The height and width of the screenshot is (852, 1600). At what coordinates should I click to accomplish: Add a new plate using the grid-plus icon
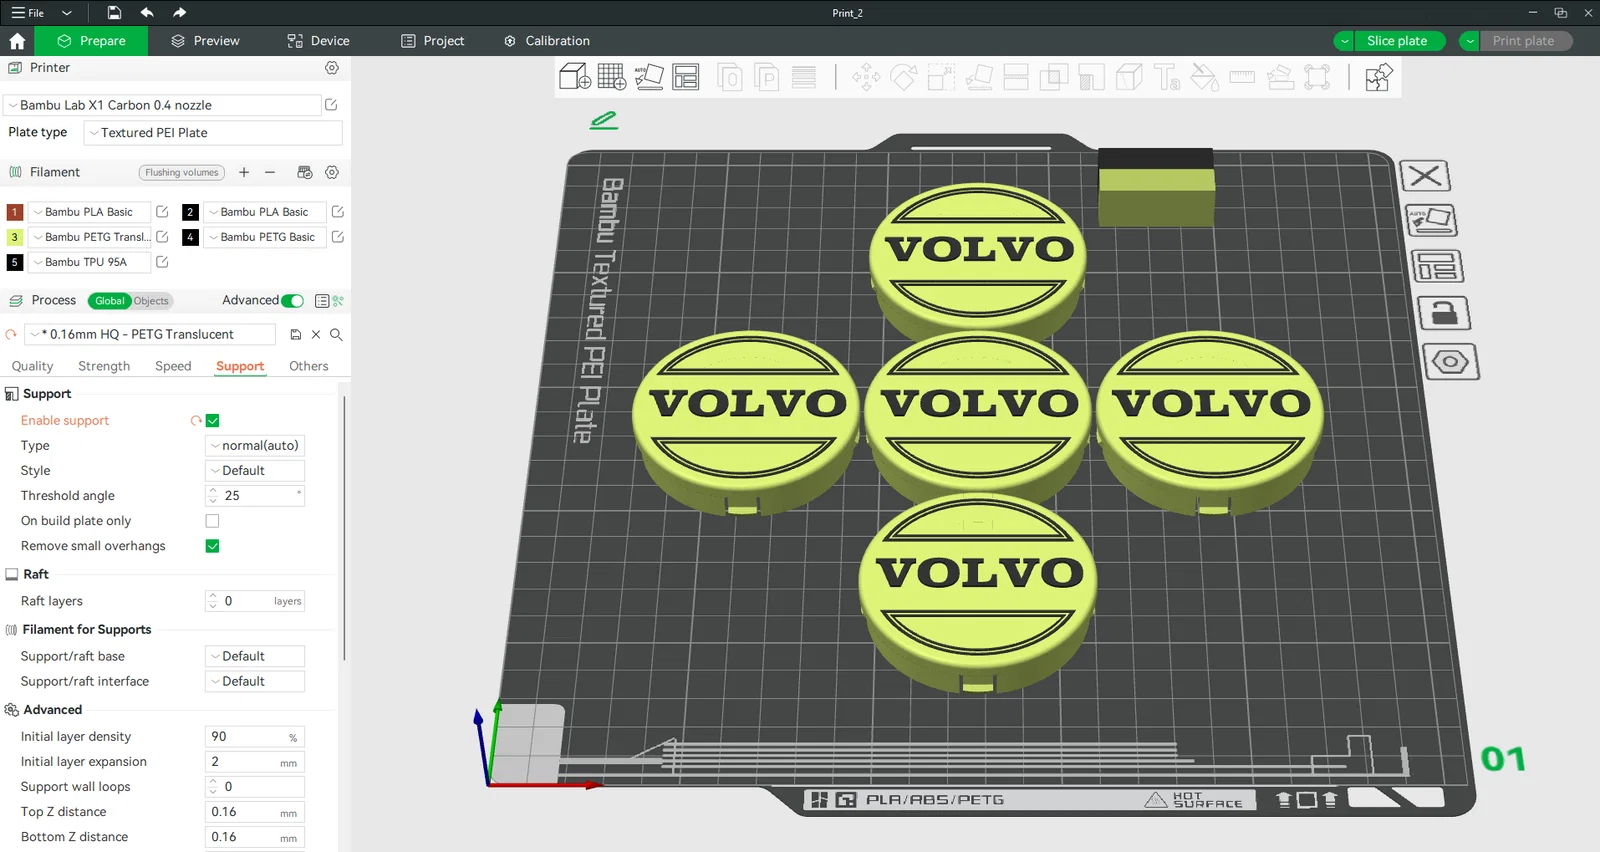tap(612, 77)
